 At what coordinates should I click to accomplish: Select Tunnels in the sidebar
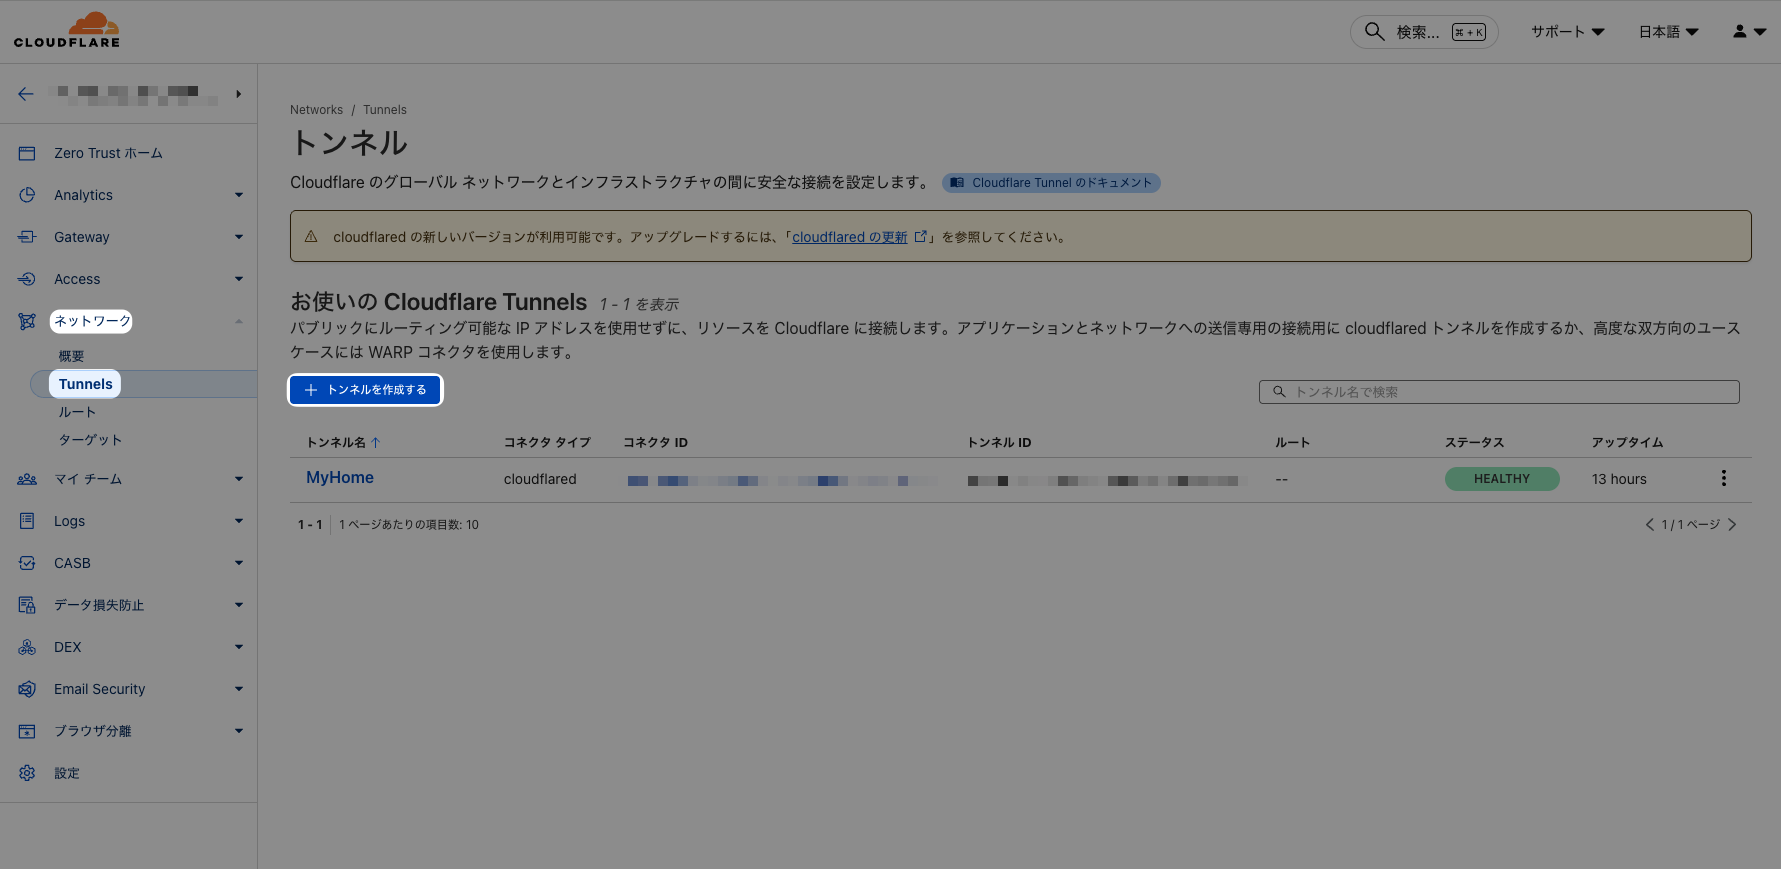pyautogui.click(x=86, y=384)
